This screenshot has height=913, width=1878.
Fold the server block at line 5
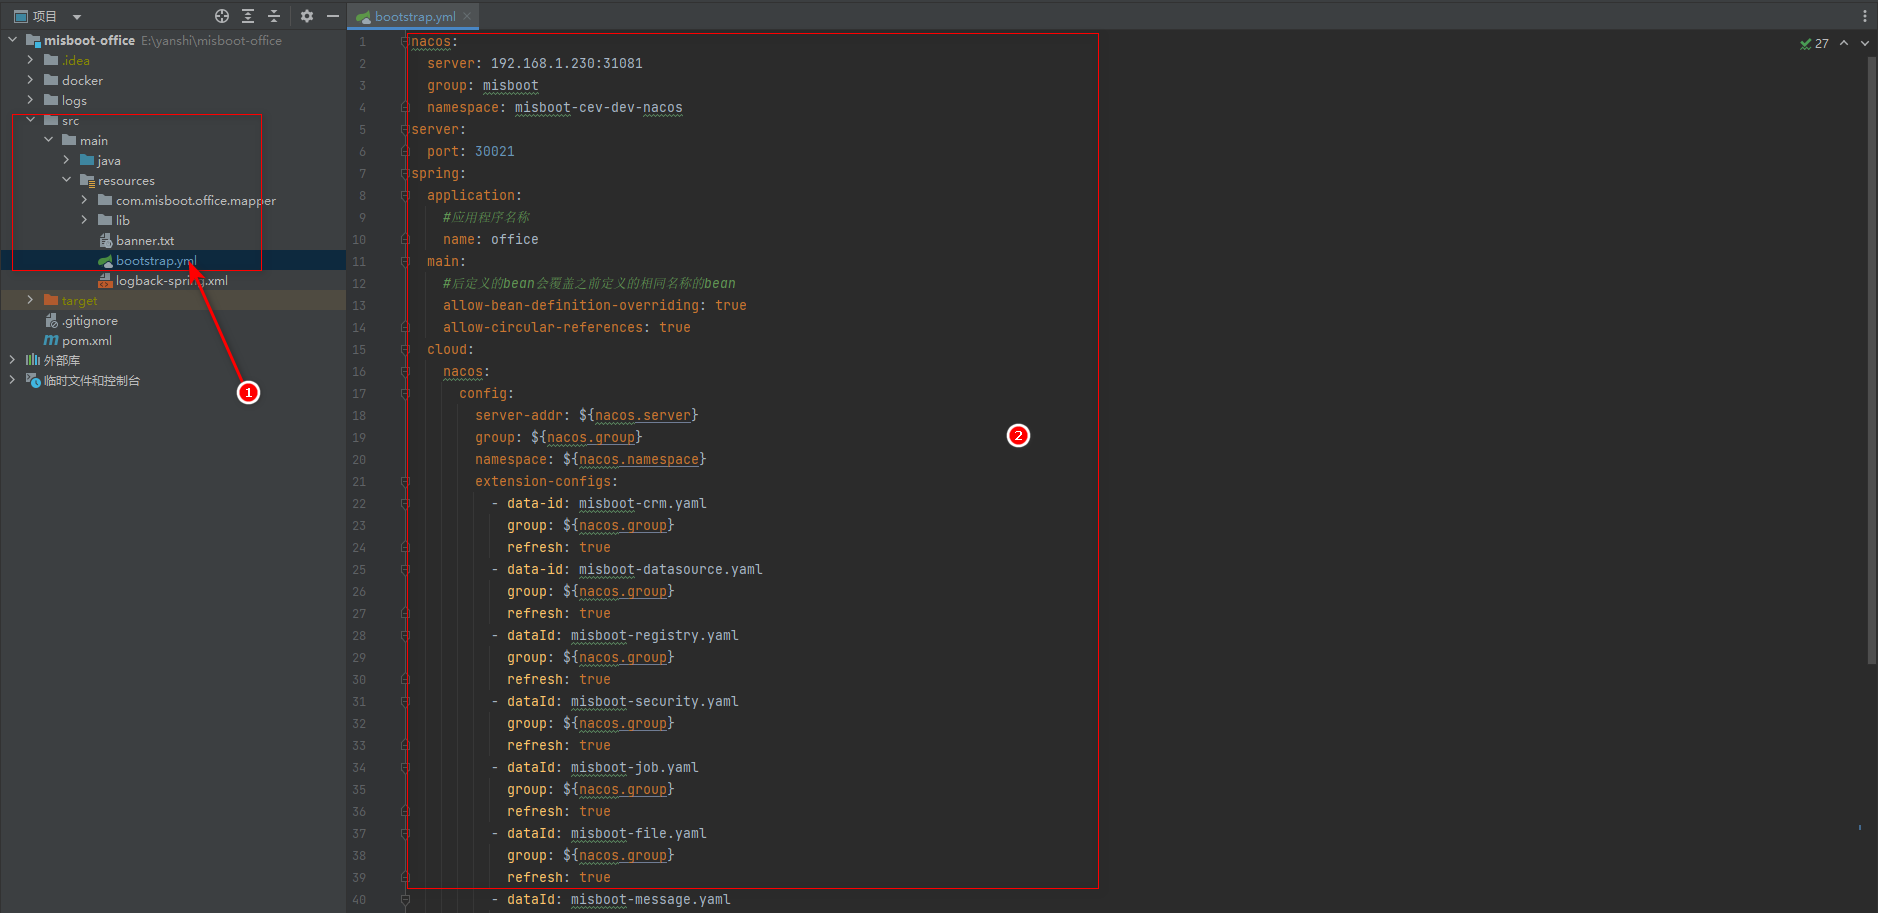[x=405, y=129]
